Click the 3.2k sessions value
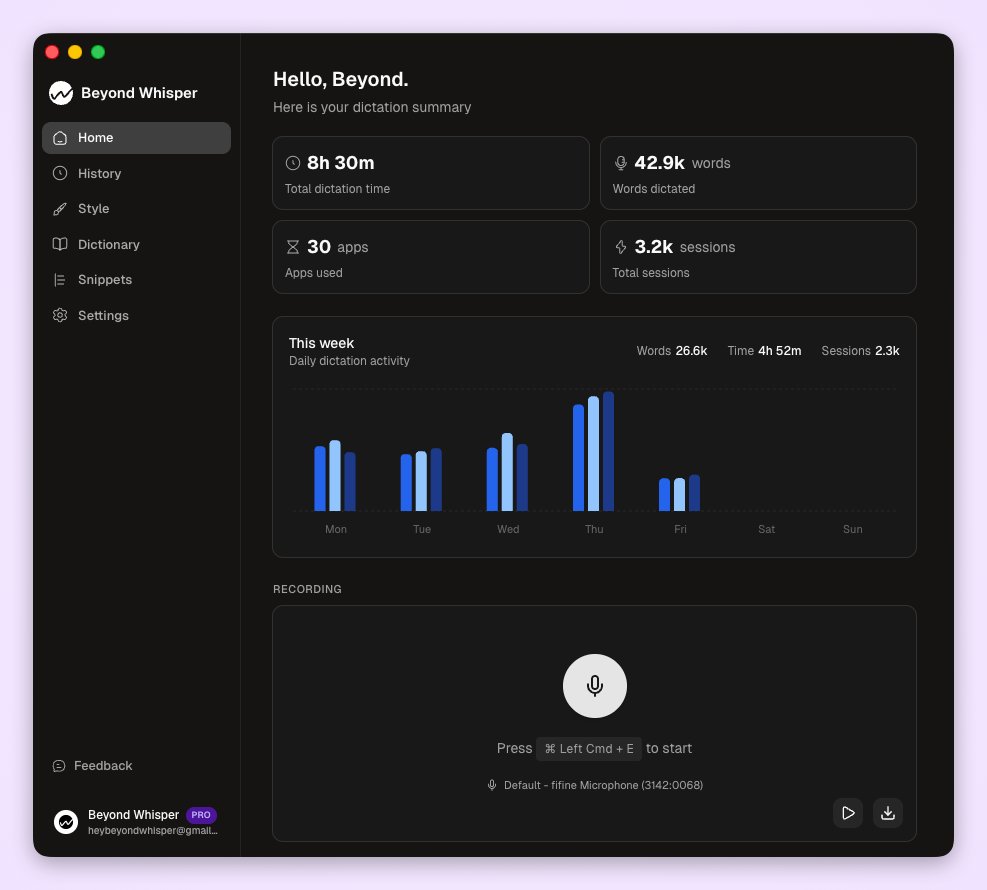The height and width of the screenshot is (890, 987). coord(653,247)
